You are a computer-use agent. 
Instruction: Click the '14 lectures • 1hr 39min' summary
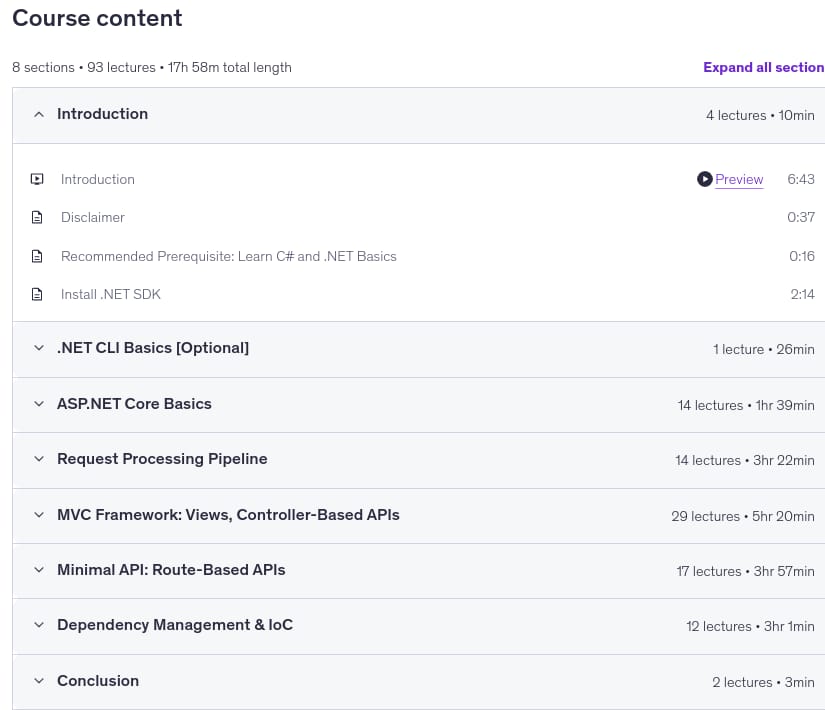point(746,405)
